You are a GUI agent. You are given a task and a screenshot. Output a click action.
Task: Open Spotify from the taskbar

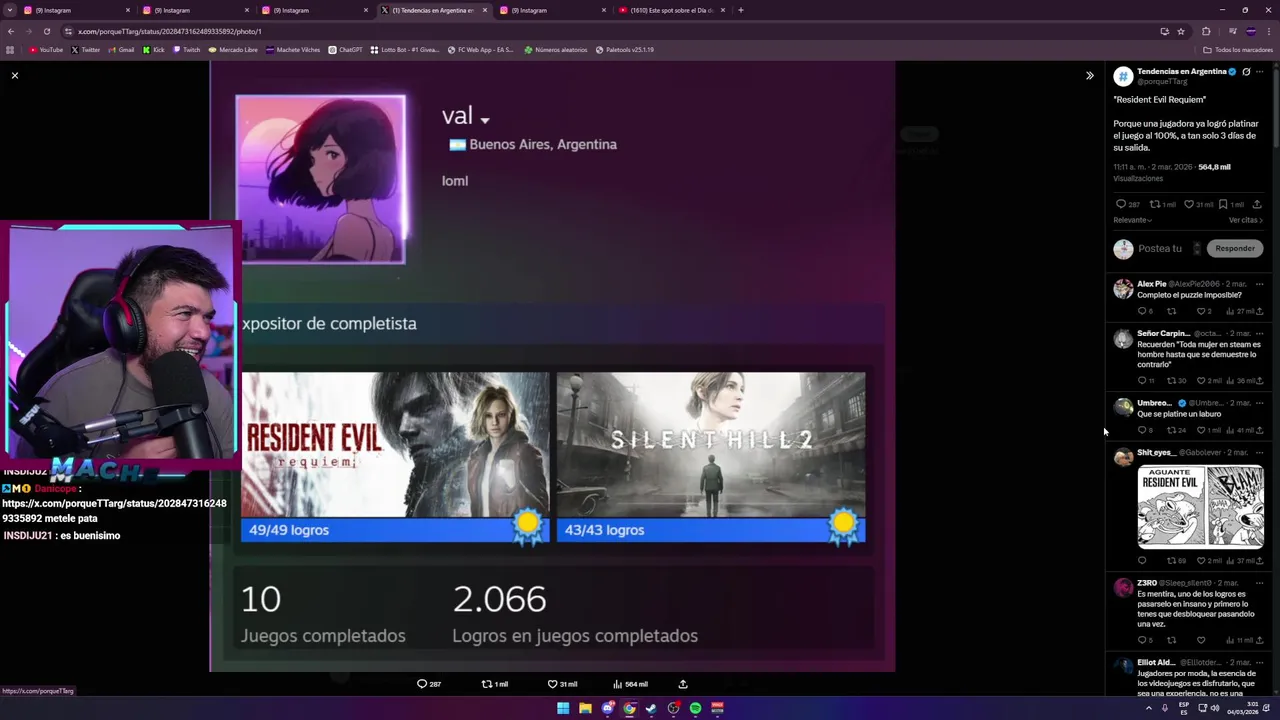coord(695,708)
